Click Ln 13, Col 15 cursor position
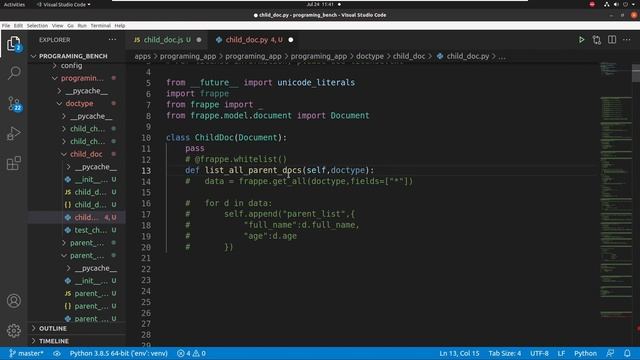The height and width of the screenshot is (360, 640). 459,353
